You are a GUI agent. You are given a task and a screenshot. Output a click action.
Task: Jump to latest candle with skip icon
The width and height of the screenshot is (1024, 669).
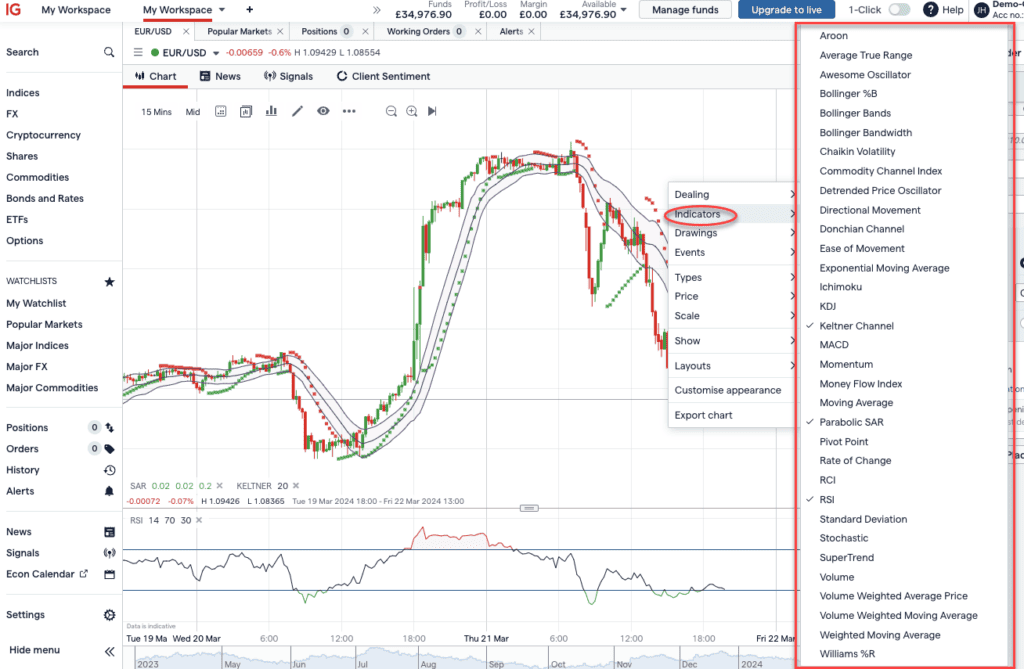(x=432, y=112)
